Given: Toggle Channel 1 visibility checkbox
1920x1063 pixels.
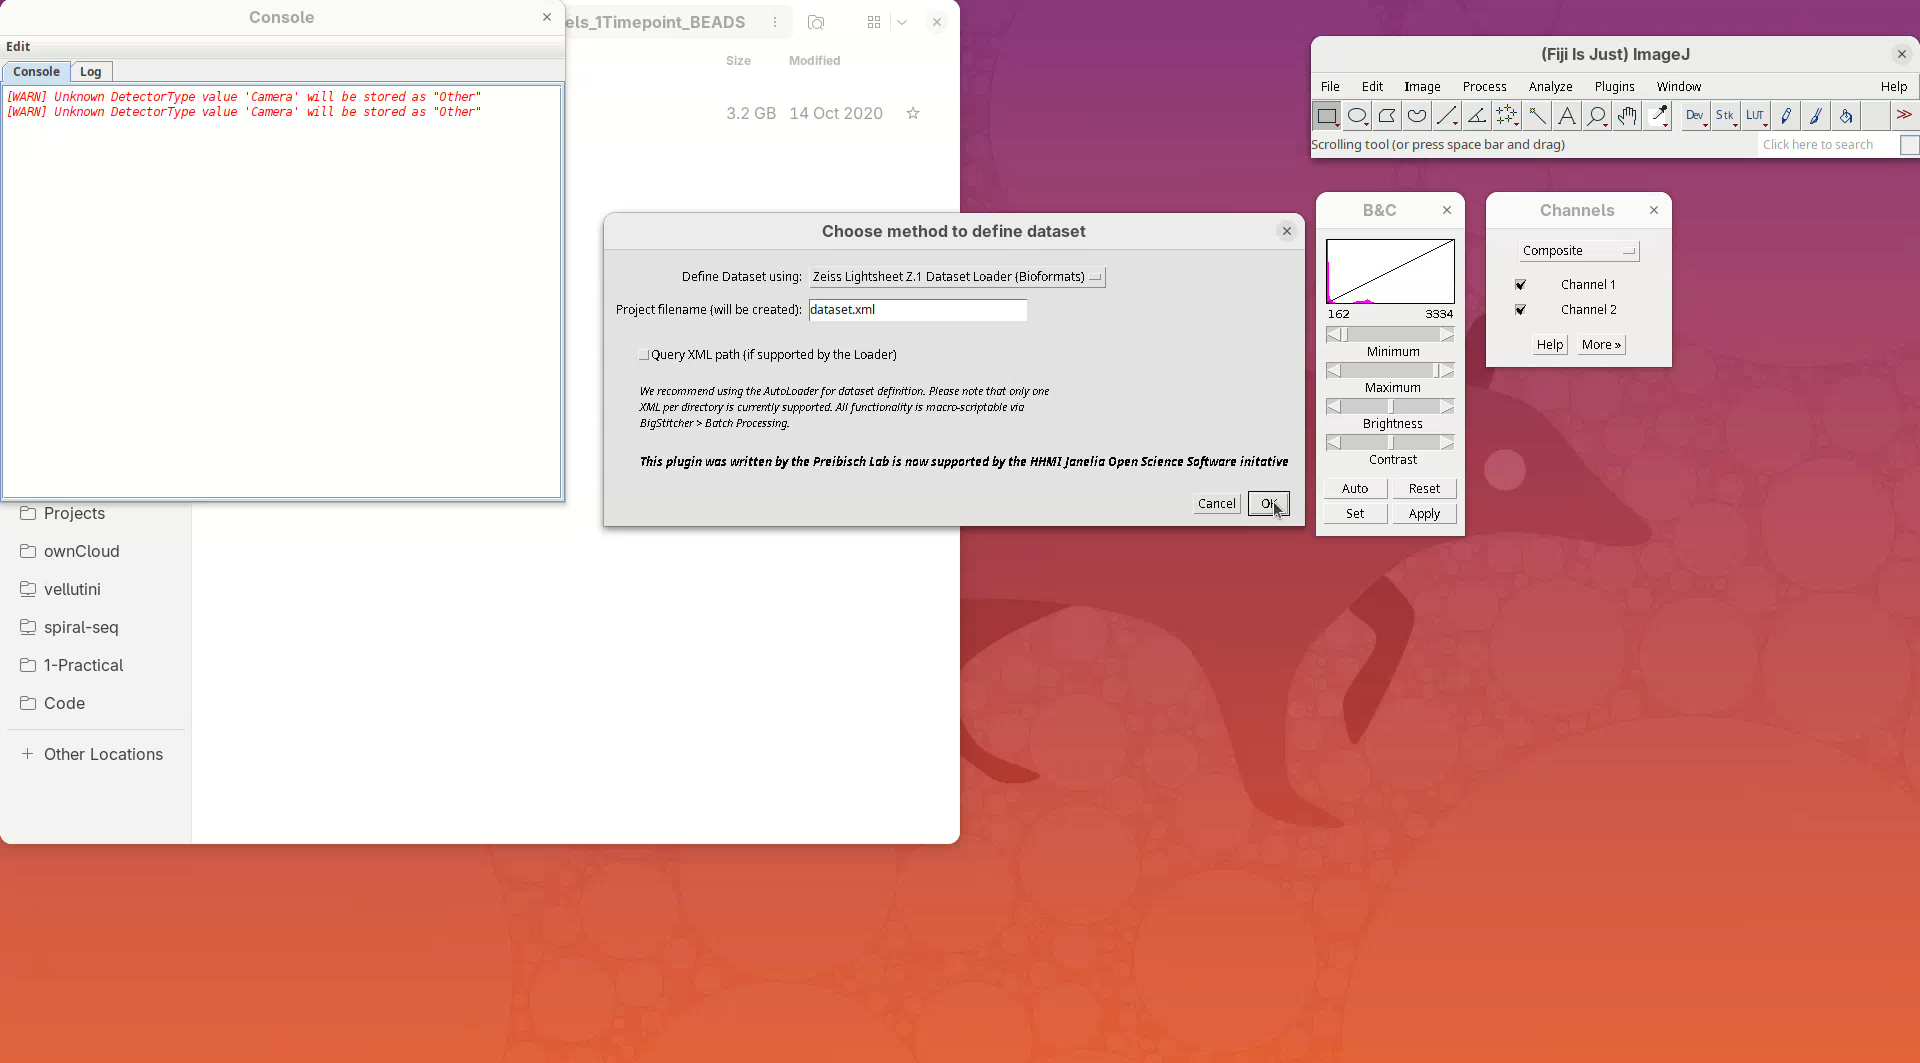Looking at the screenshot, I should coord(1520,285).
